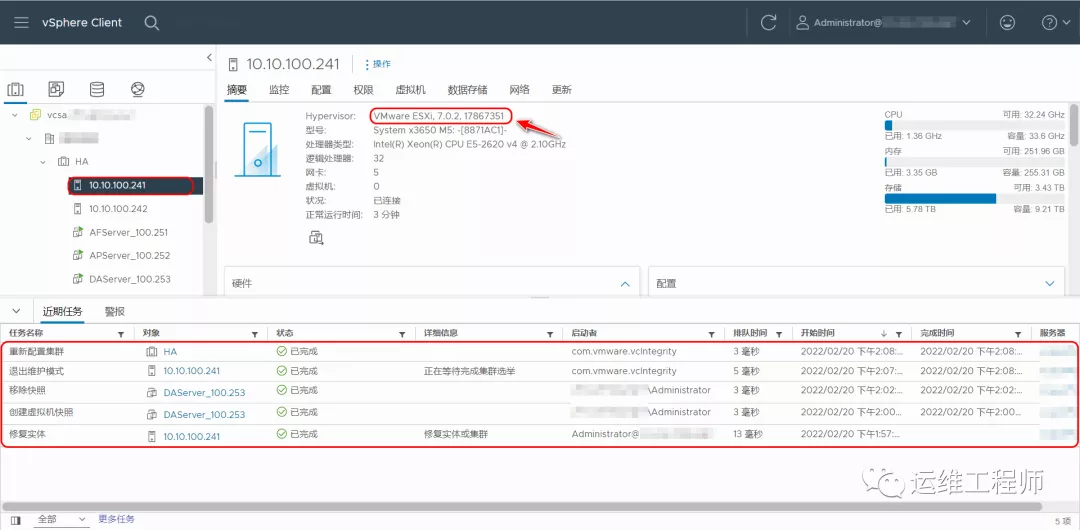Collapse the HA cluster tree node

coord(44,162)
